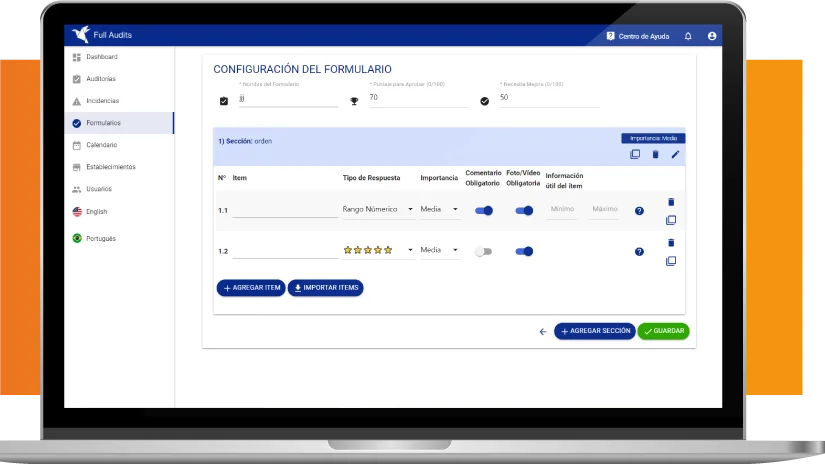Screen dimensions: 825x464
Task: Duplicate the section using header copy icon
Action: [635, 154]
